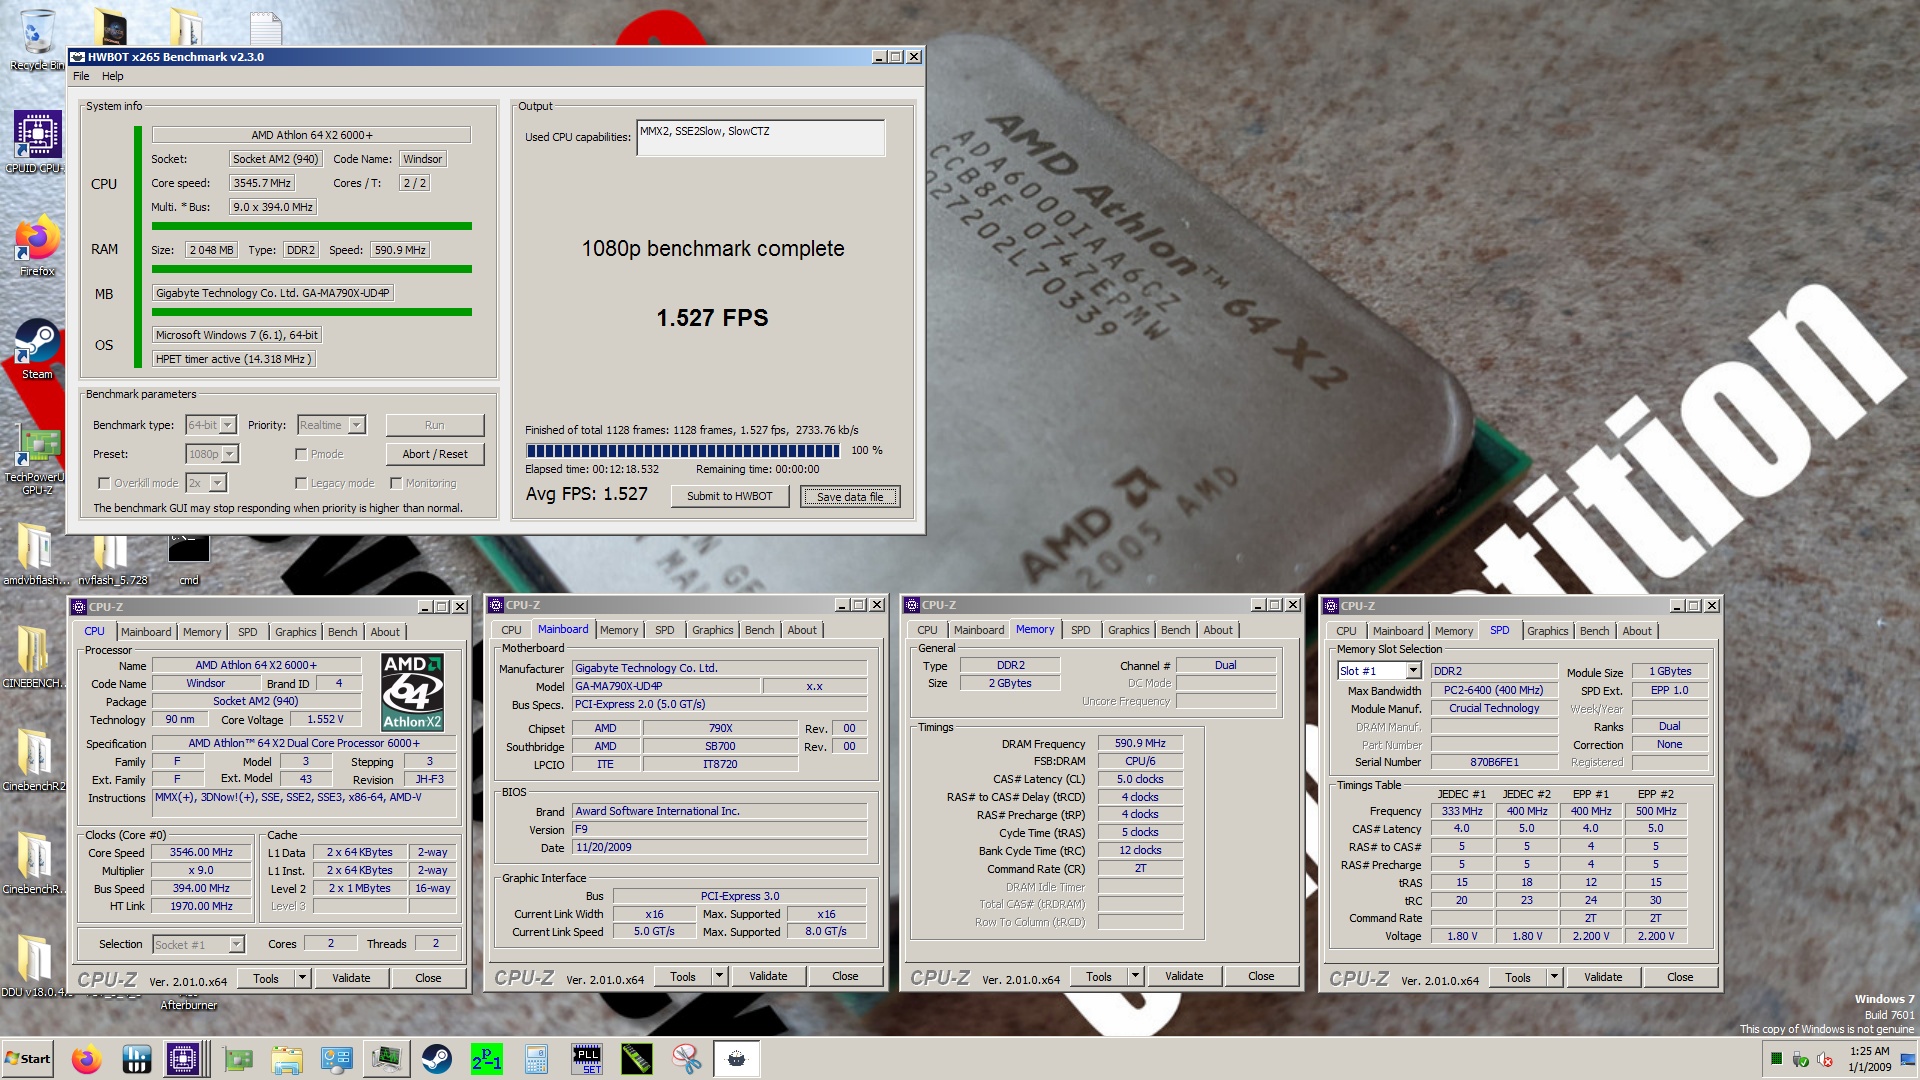This screenshot has width=1920, height=1080.
Task: Click the benchmark progress bar at 100%
Action: click(x=682, y=451)
